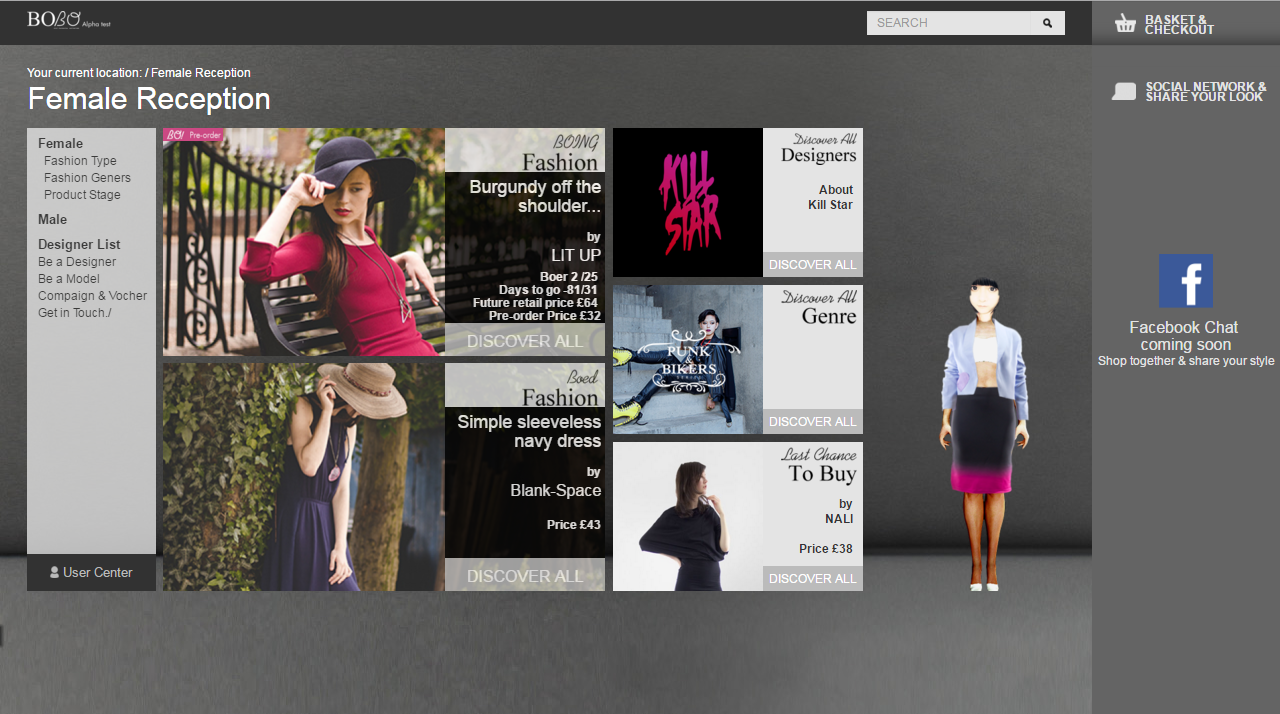Click the 'Price £38' text
This screenshot has width=1280, height=714.
click(x=826, y=549)
